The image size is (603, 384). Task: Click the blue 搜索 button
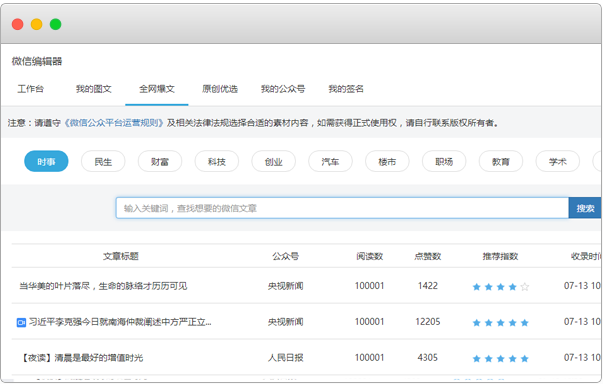click(x=585, y=208)
